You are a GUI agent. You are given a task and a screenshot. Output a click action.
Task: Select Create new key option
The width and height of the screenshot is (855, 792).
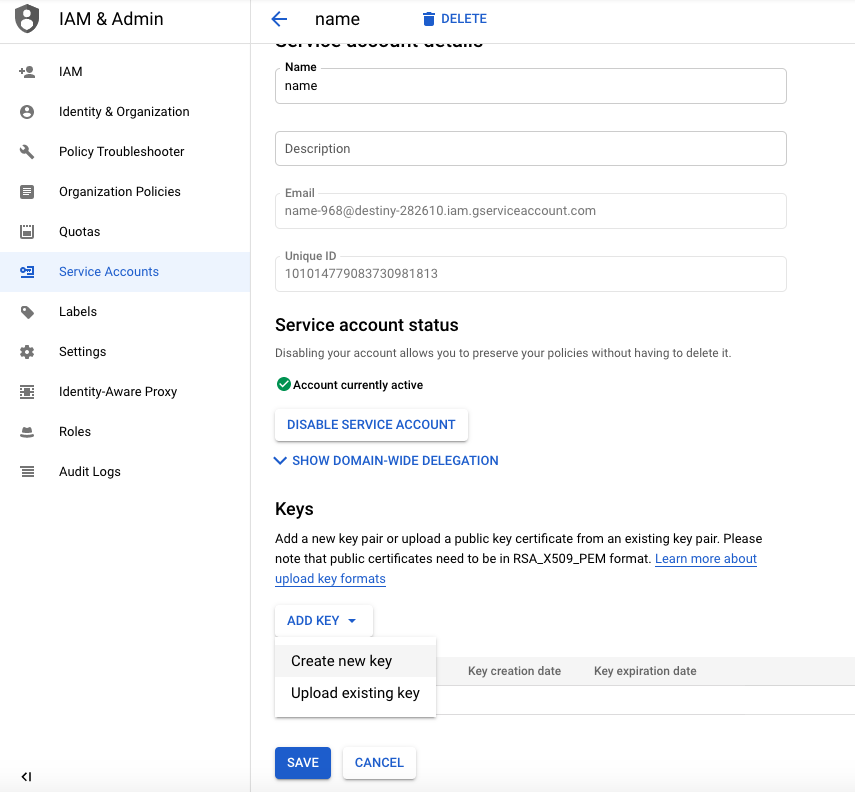342,661
